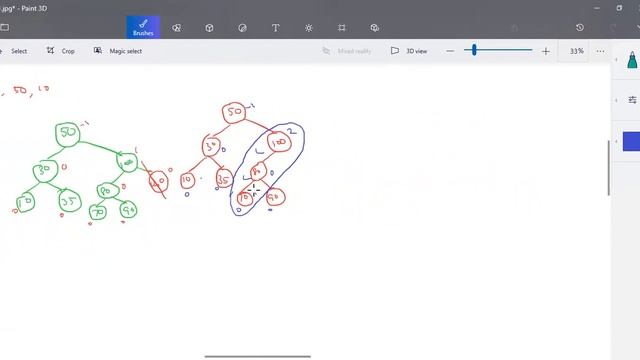Click the 33% zoom percentage field
The width and height of the screenshot is (640, 360).
click(577, 51)
